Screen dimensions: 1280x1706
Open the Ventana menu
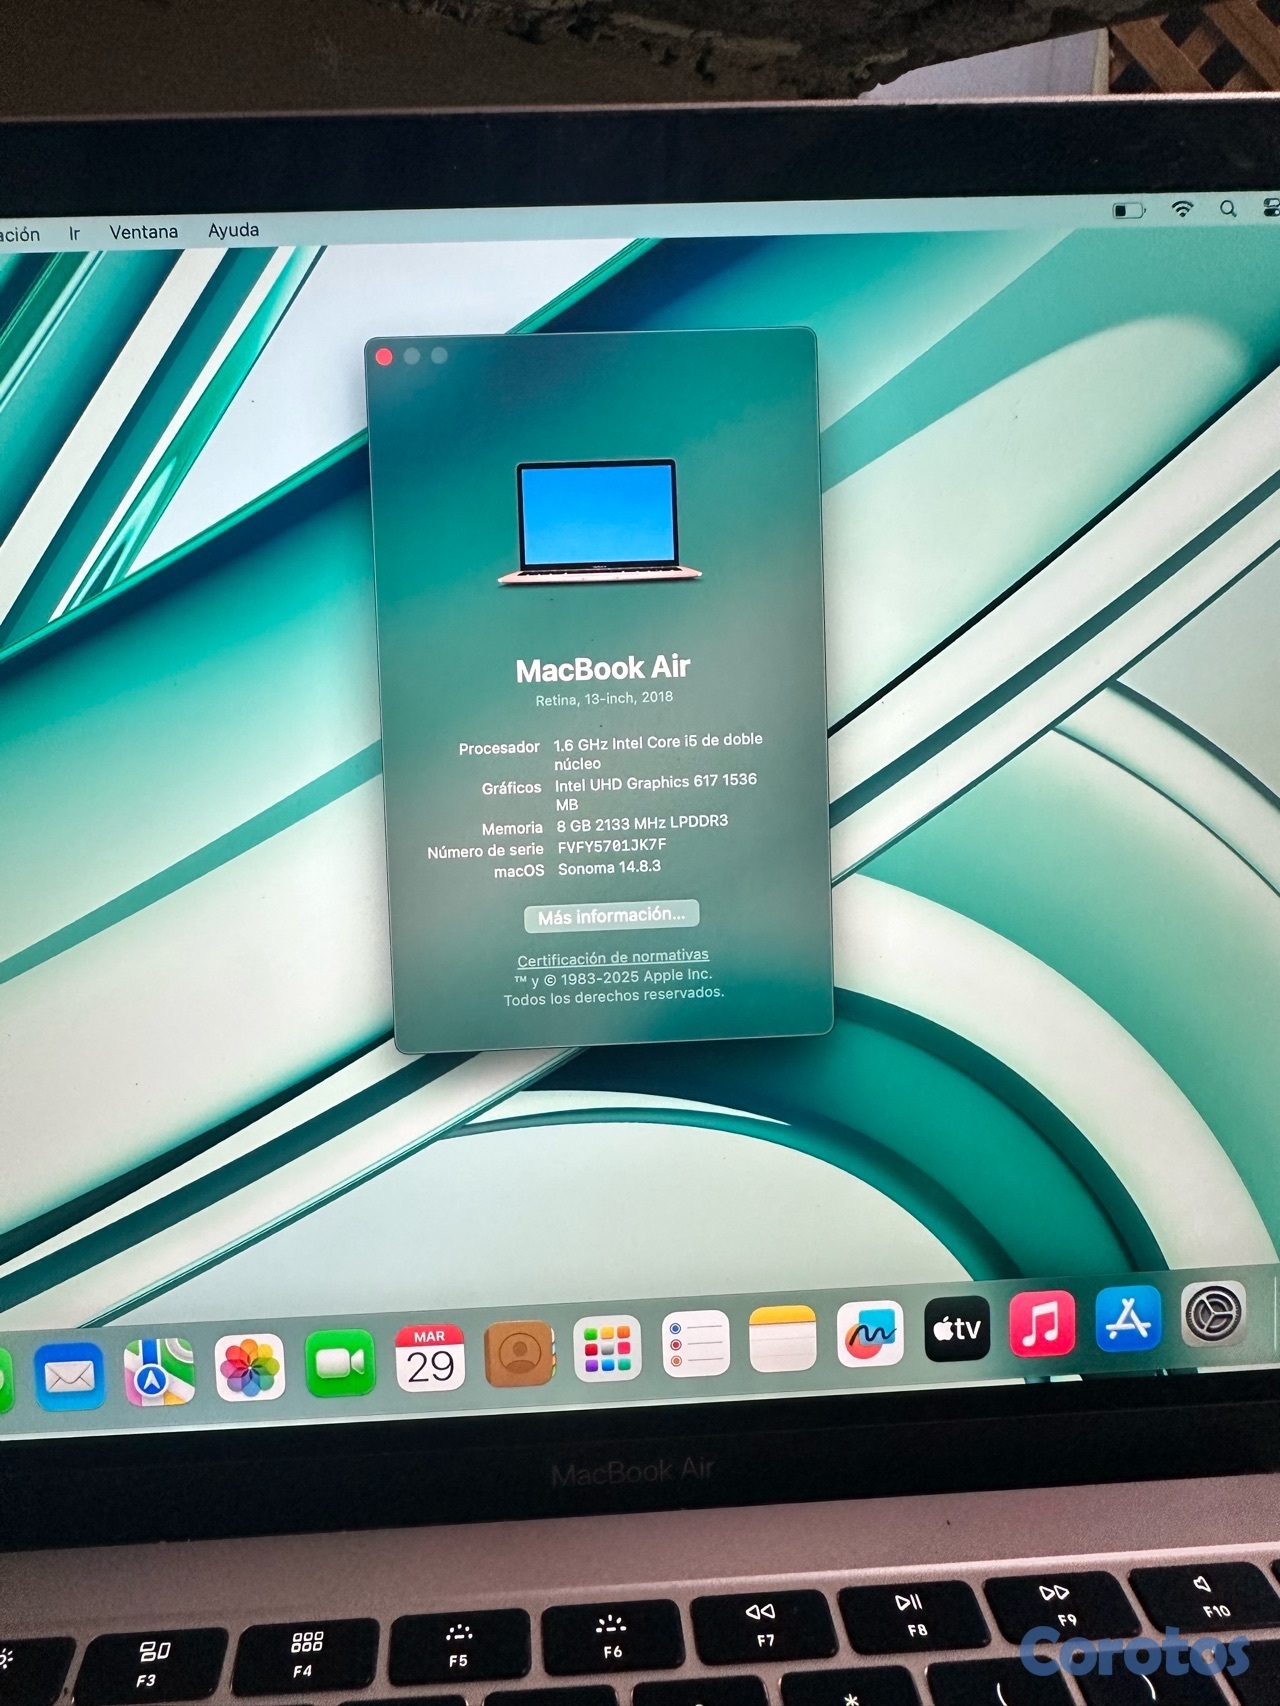coord(143,232)
